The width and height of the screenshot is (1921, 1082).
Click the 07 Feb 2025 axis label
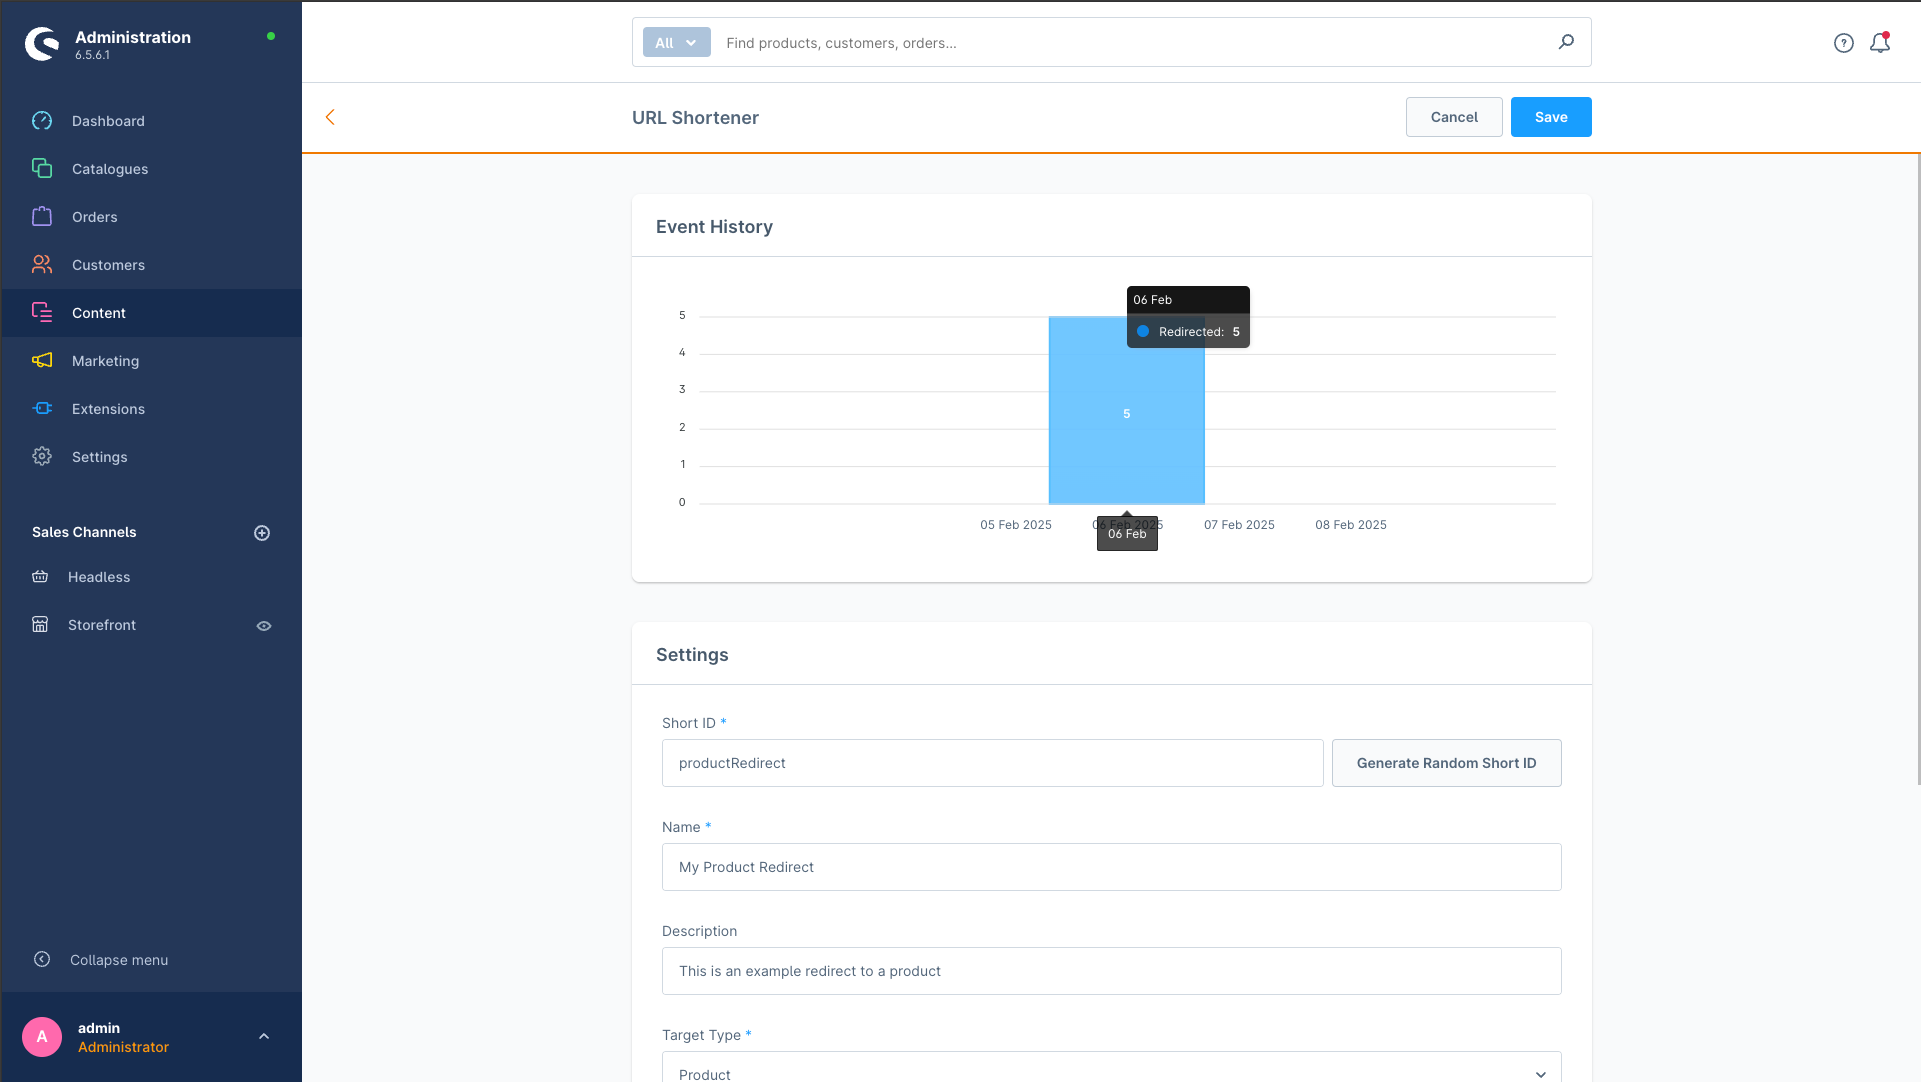[1239, 525]
